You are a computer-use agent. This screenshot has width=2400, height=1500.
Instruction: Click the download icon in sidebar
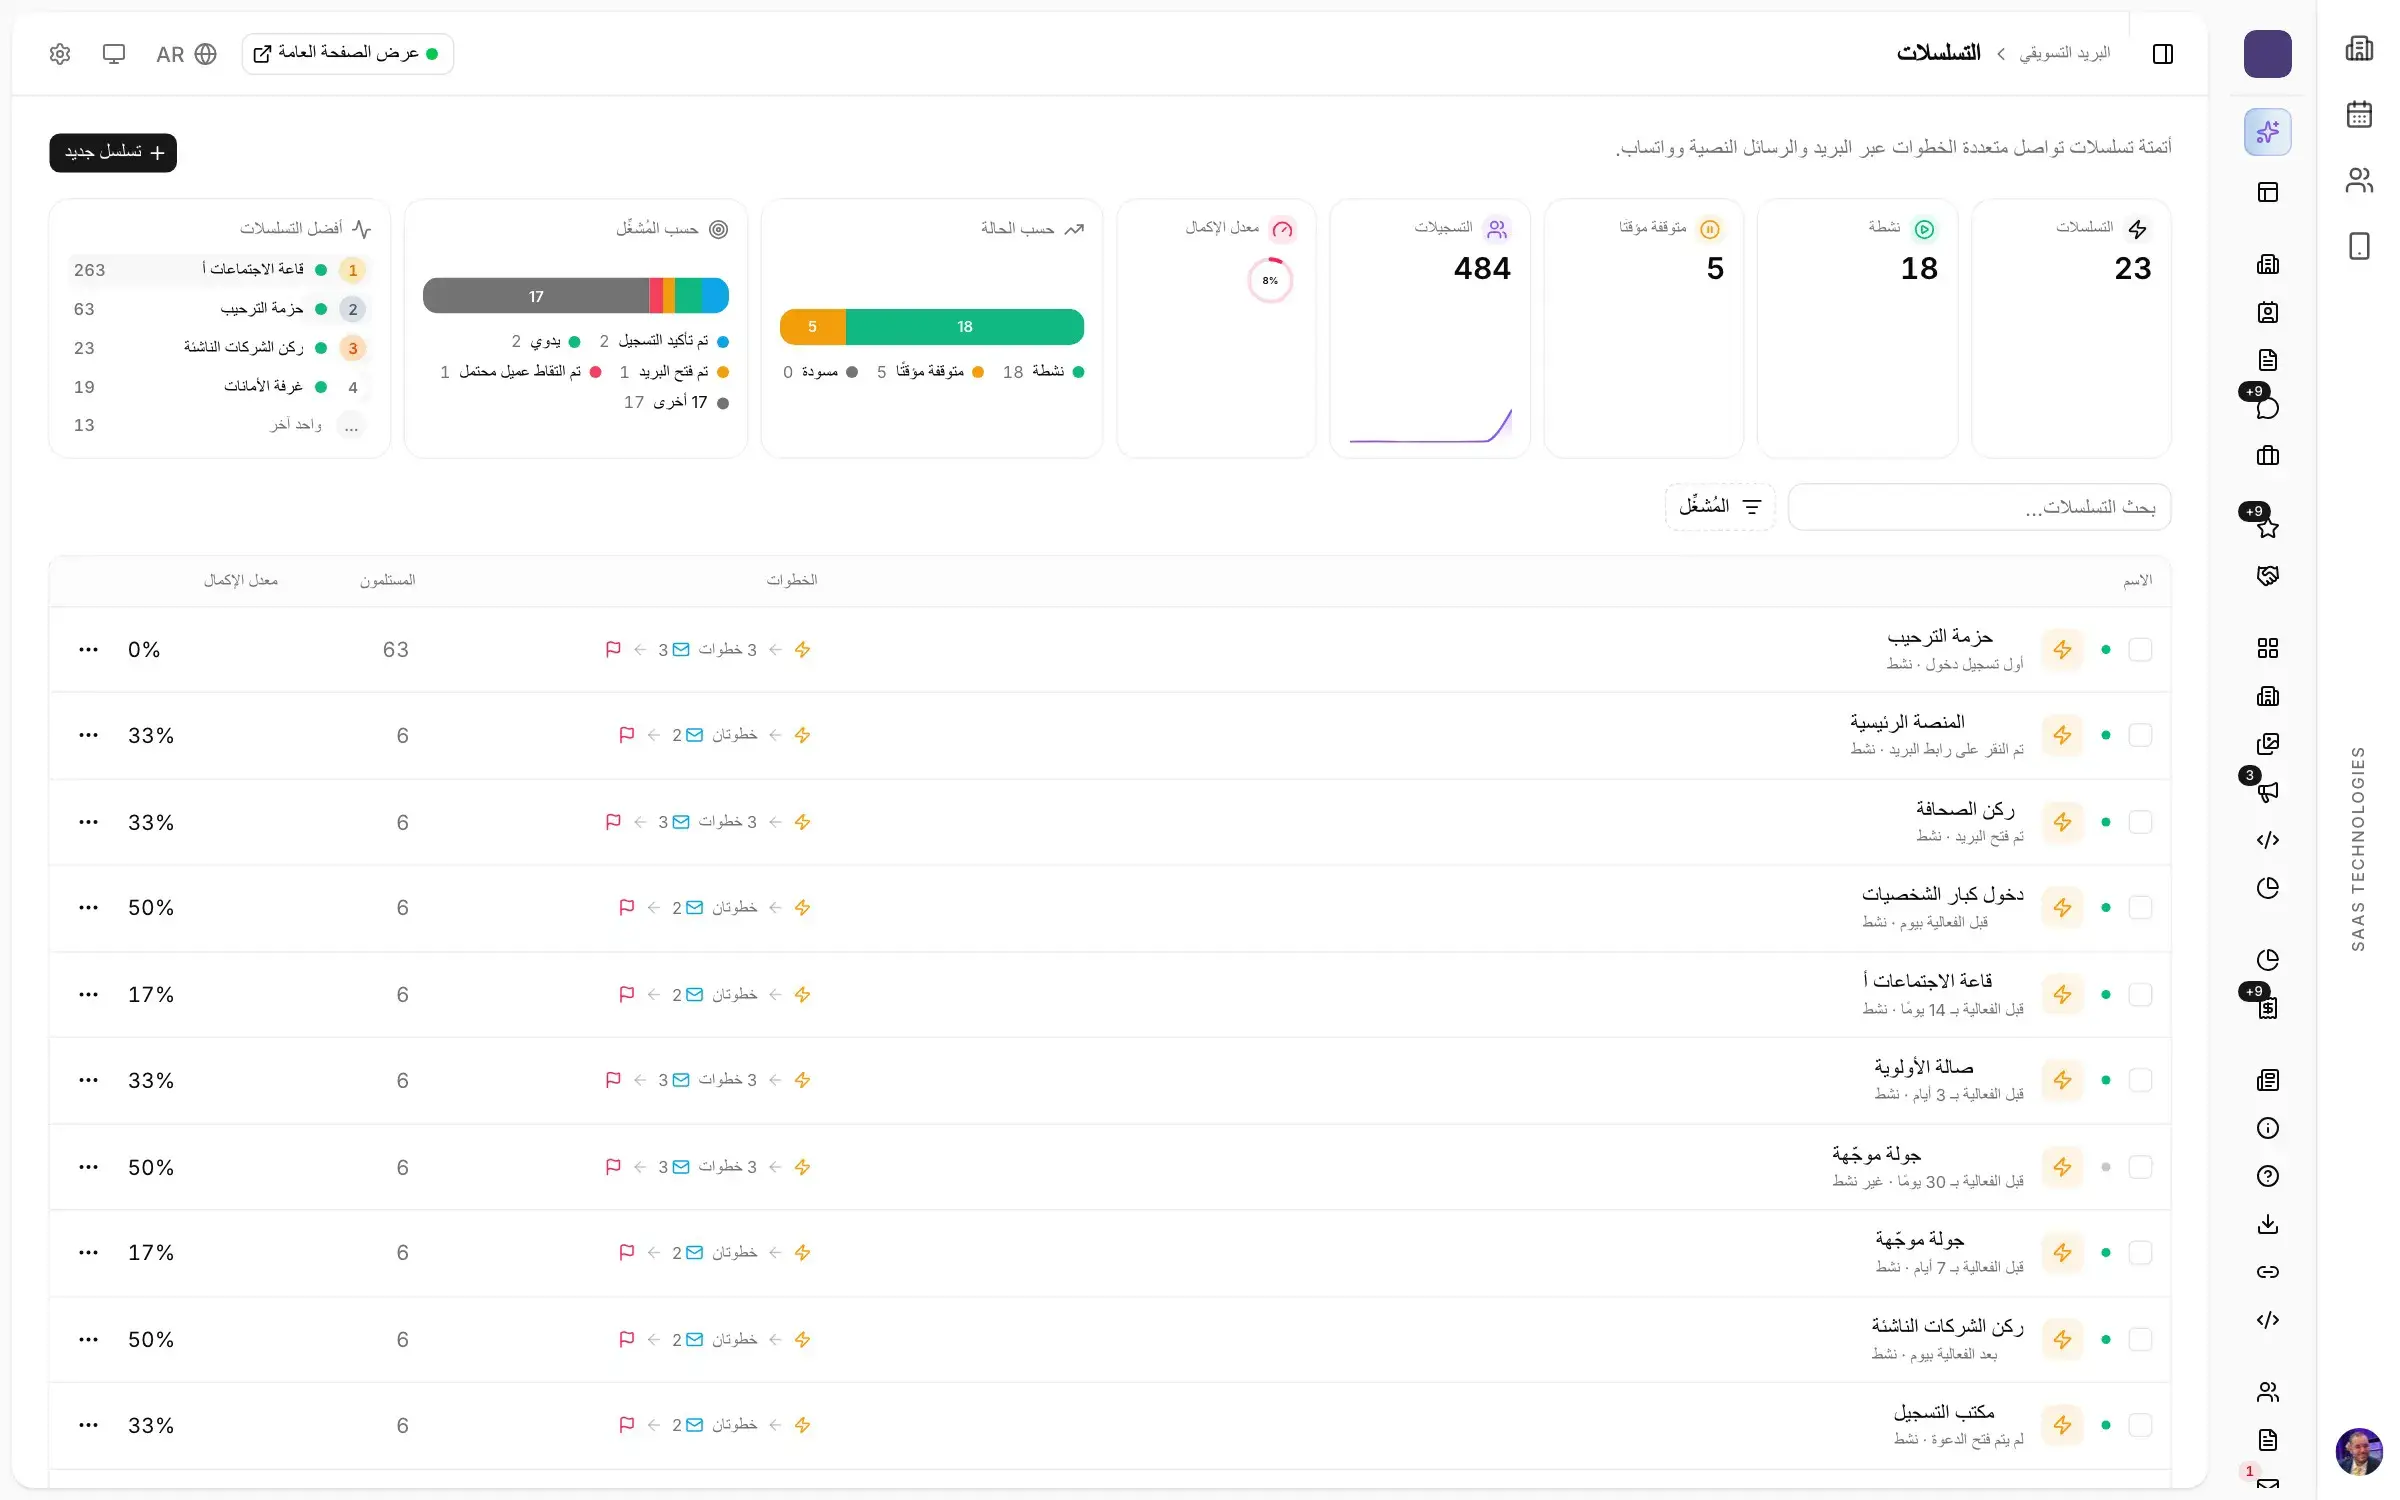(x=2267, y=1224)
